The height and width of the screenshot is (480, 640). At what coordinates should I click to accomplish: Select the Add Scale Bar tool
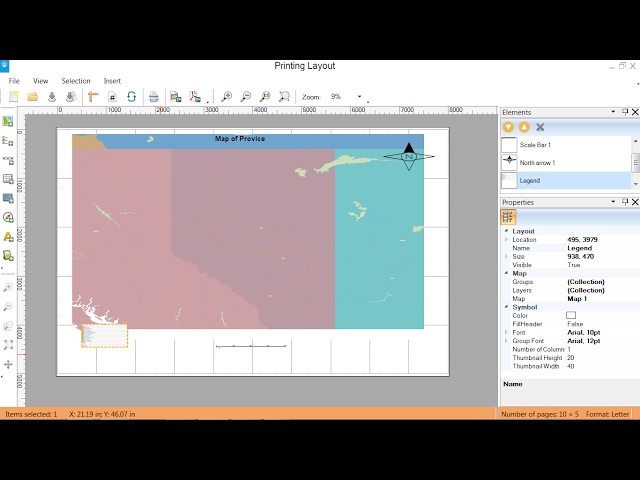click(x=8, y=160)
